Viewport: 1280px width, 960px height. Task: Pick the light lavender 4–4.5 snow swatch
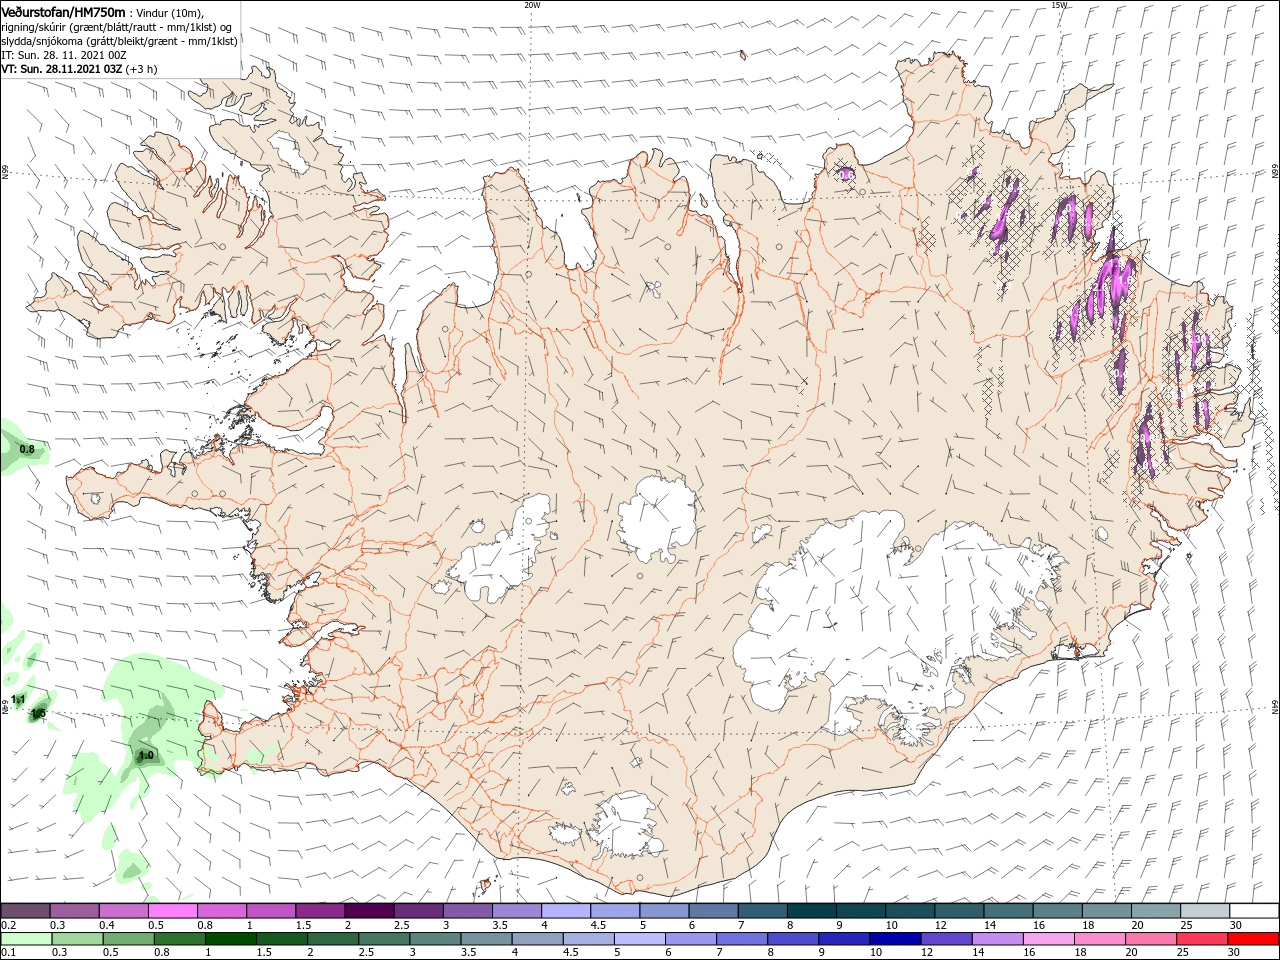coord(565,911)
